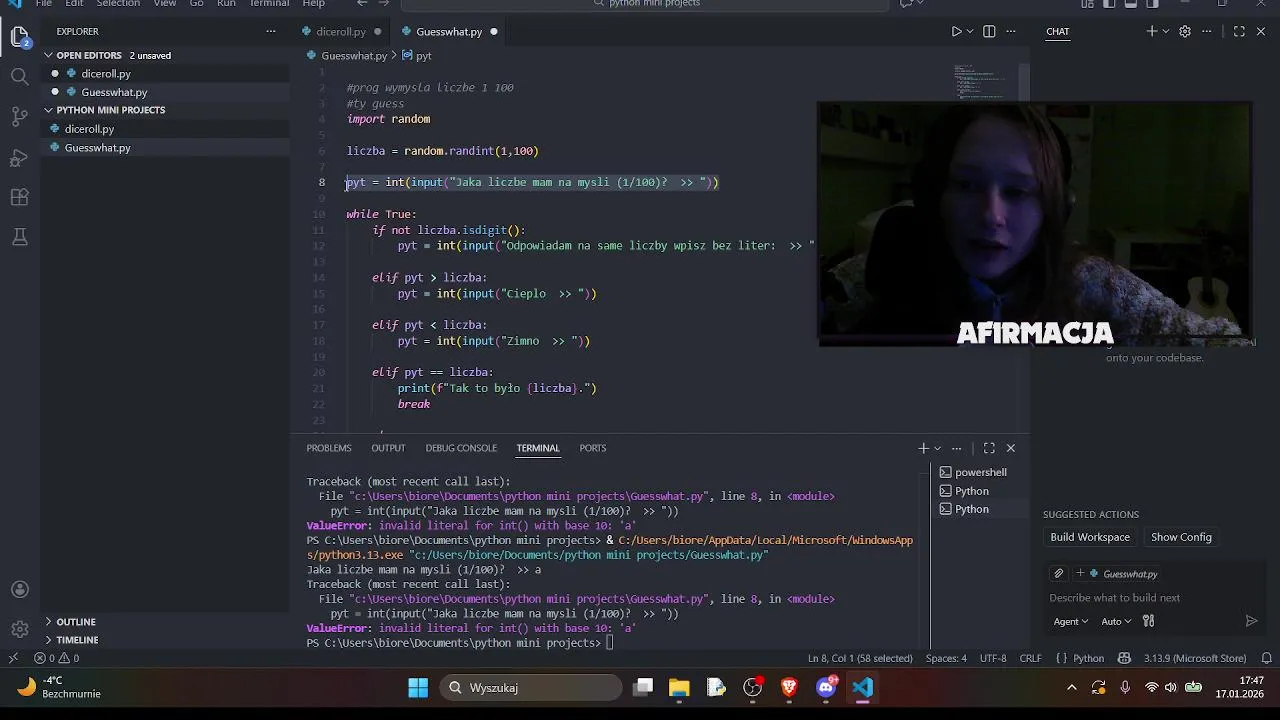Change encoding via UTF-8 status item
This screenshot has width=1280, height=720.
pyautogui.click(x=993, y=658)
